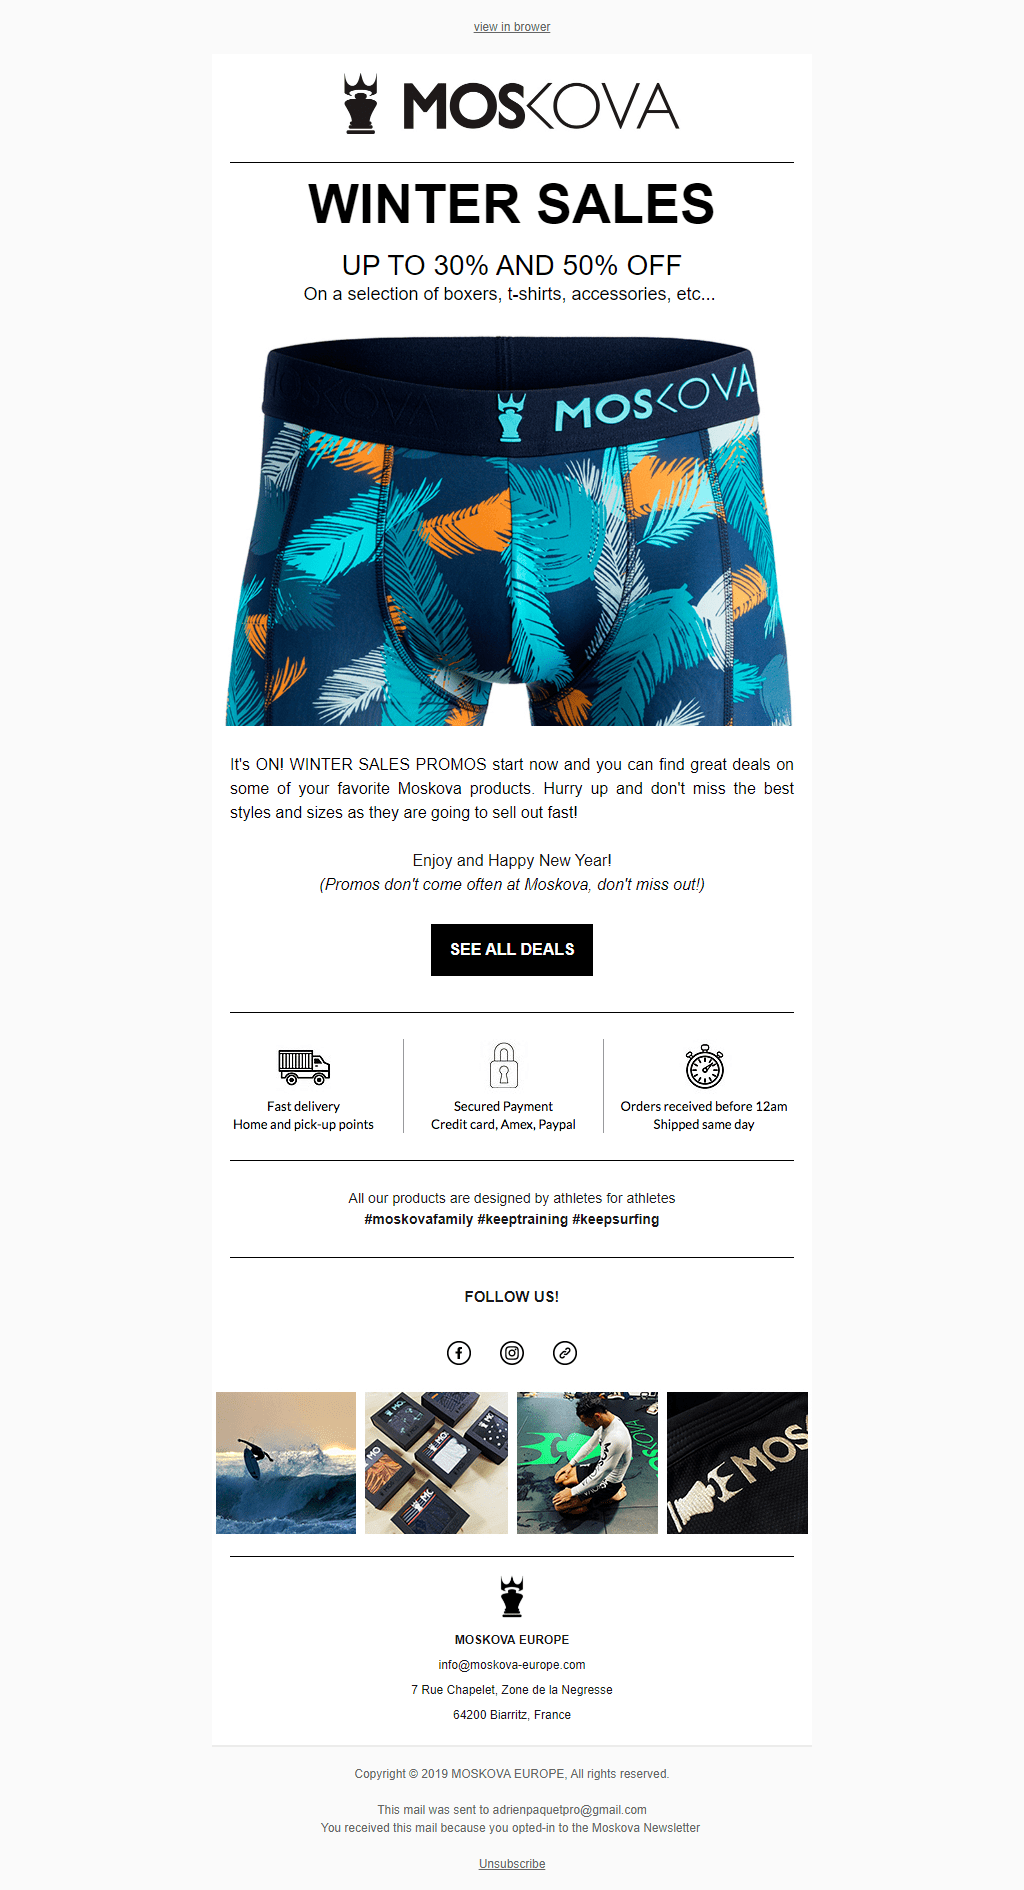Open the martial arts athlete photo thumbnail
1024x1890 pixels.
[x=587, y=1463]
